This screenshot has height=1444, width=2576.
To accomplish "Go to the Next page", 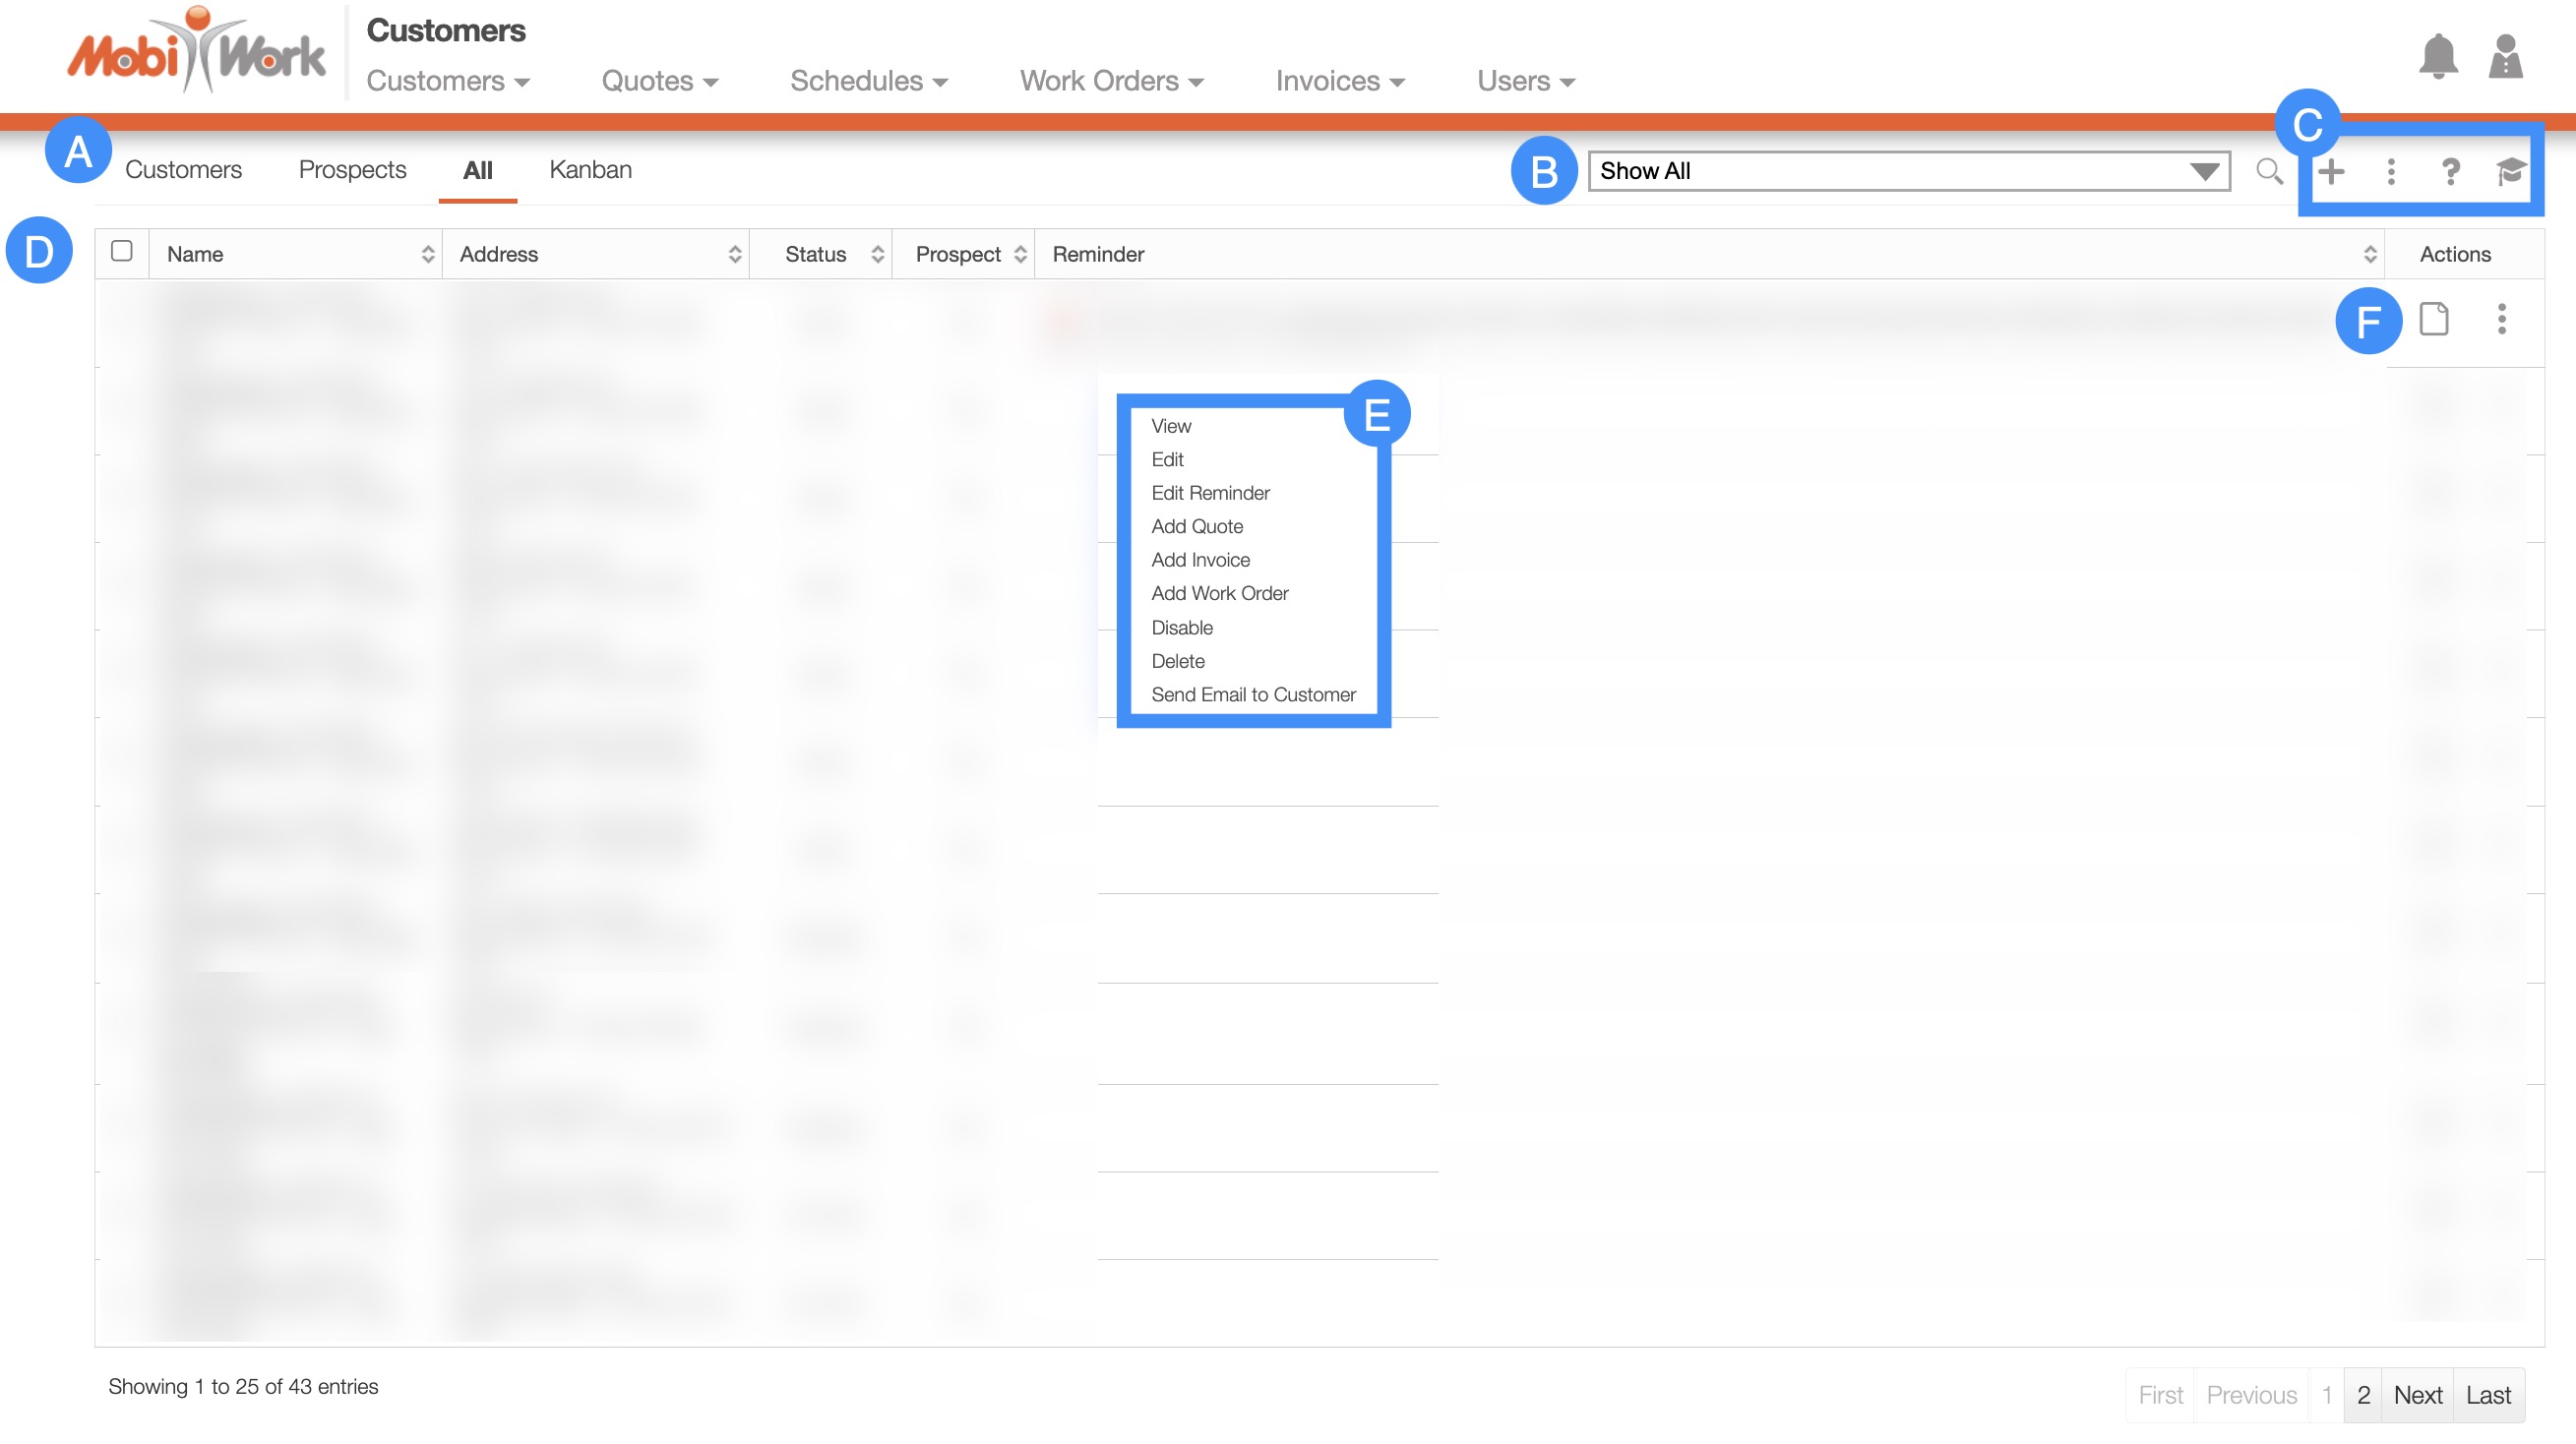I will 2417,1394.
